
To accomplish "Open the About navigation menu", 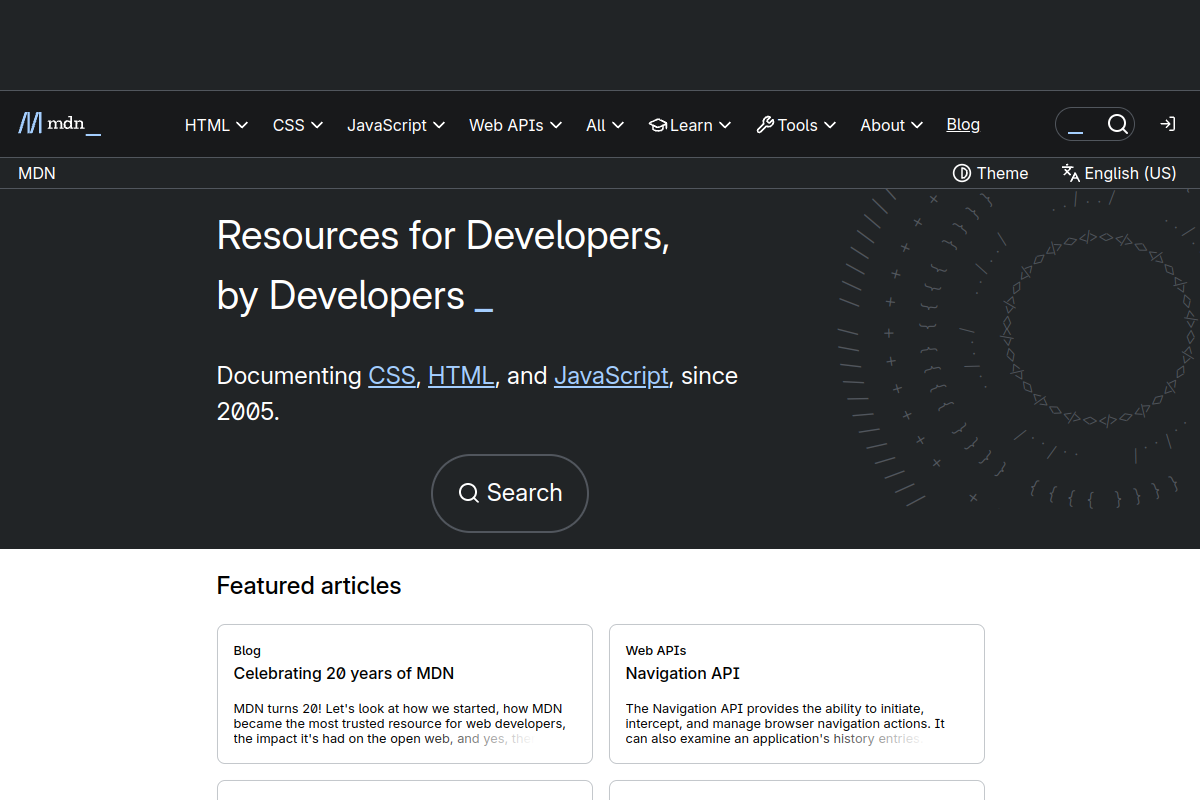I will click(892, 125).
